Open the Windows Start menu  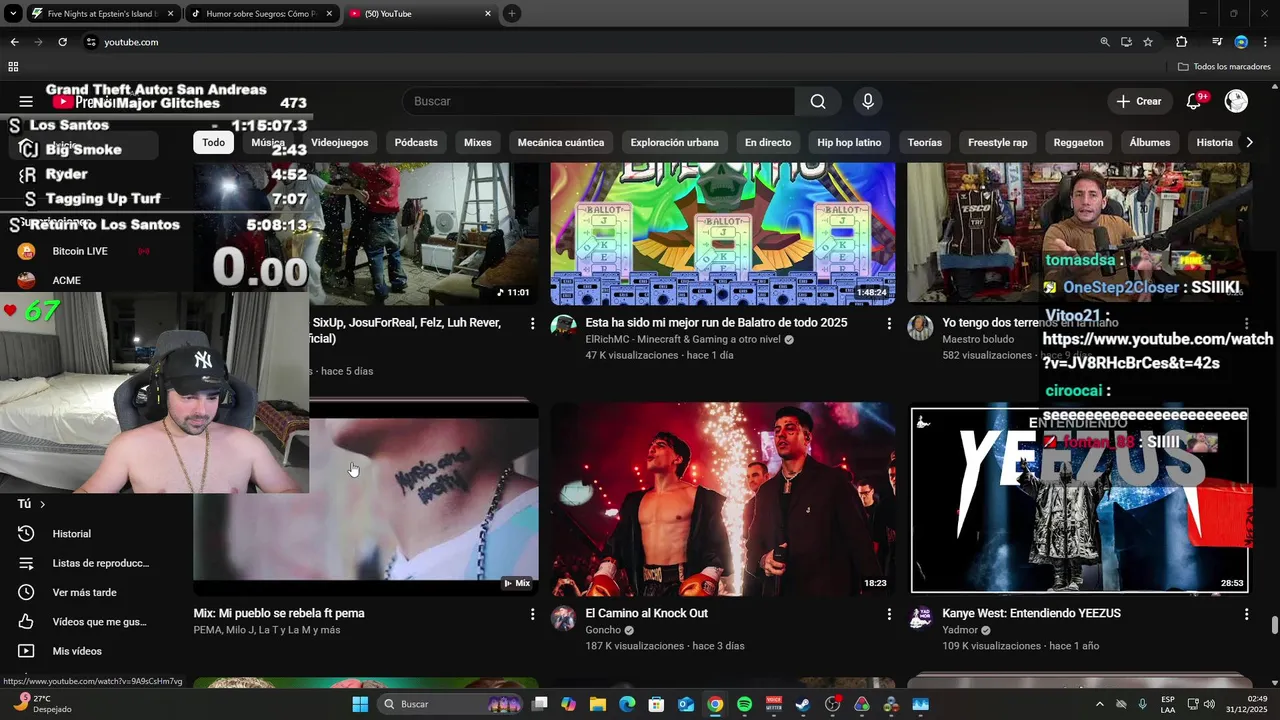[x=360, y=704]
